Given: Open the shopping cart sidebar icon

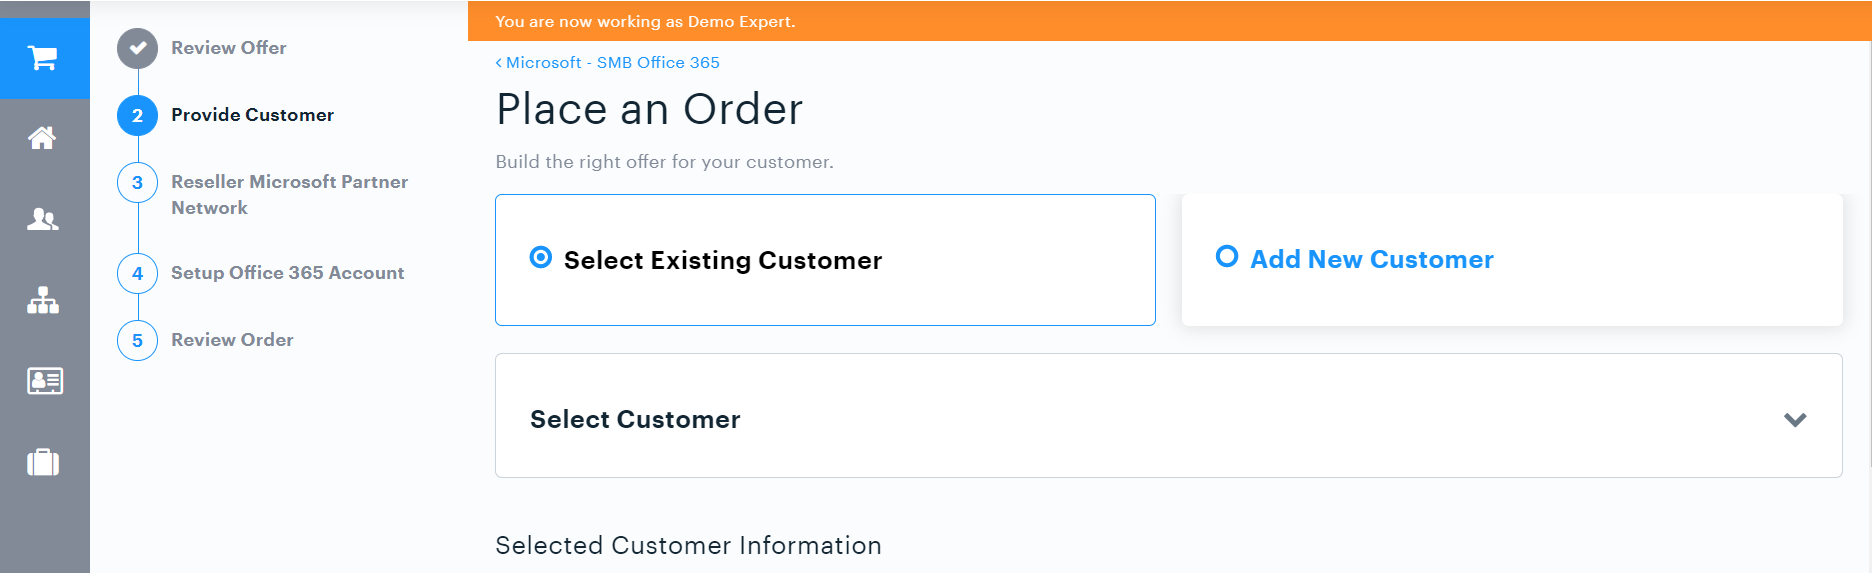Looking at the screenshot, I should coord(43,58).
